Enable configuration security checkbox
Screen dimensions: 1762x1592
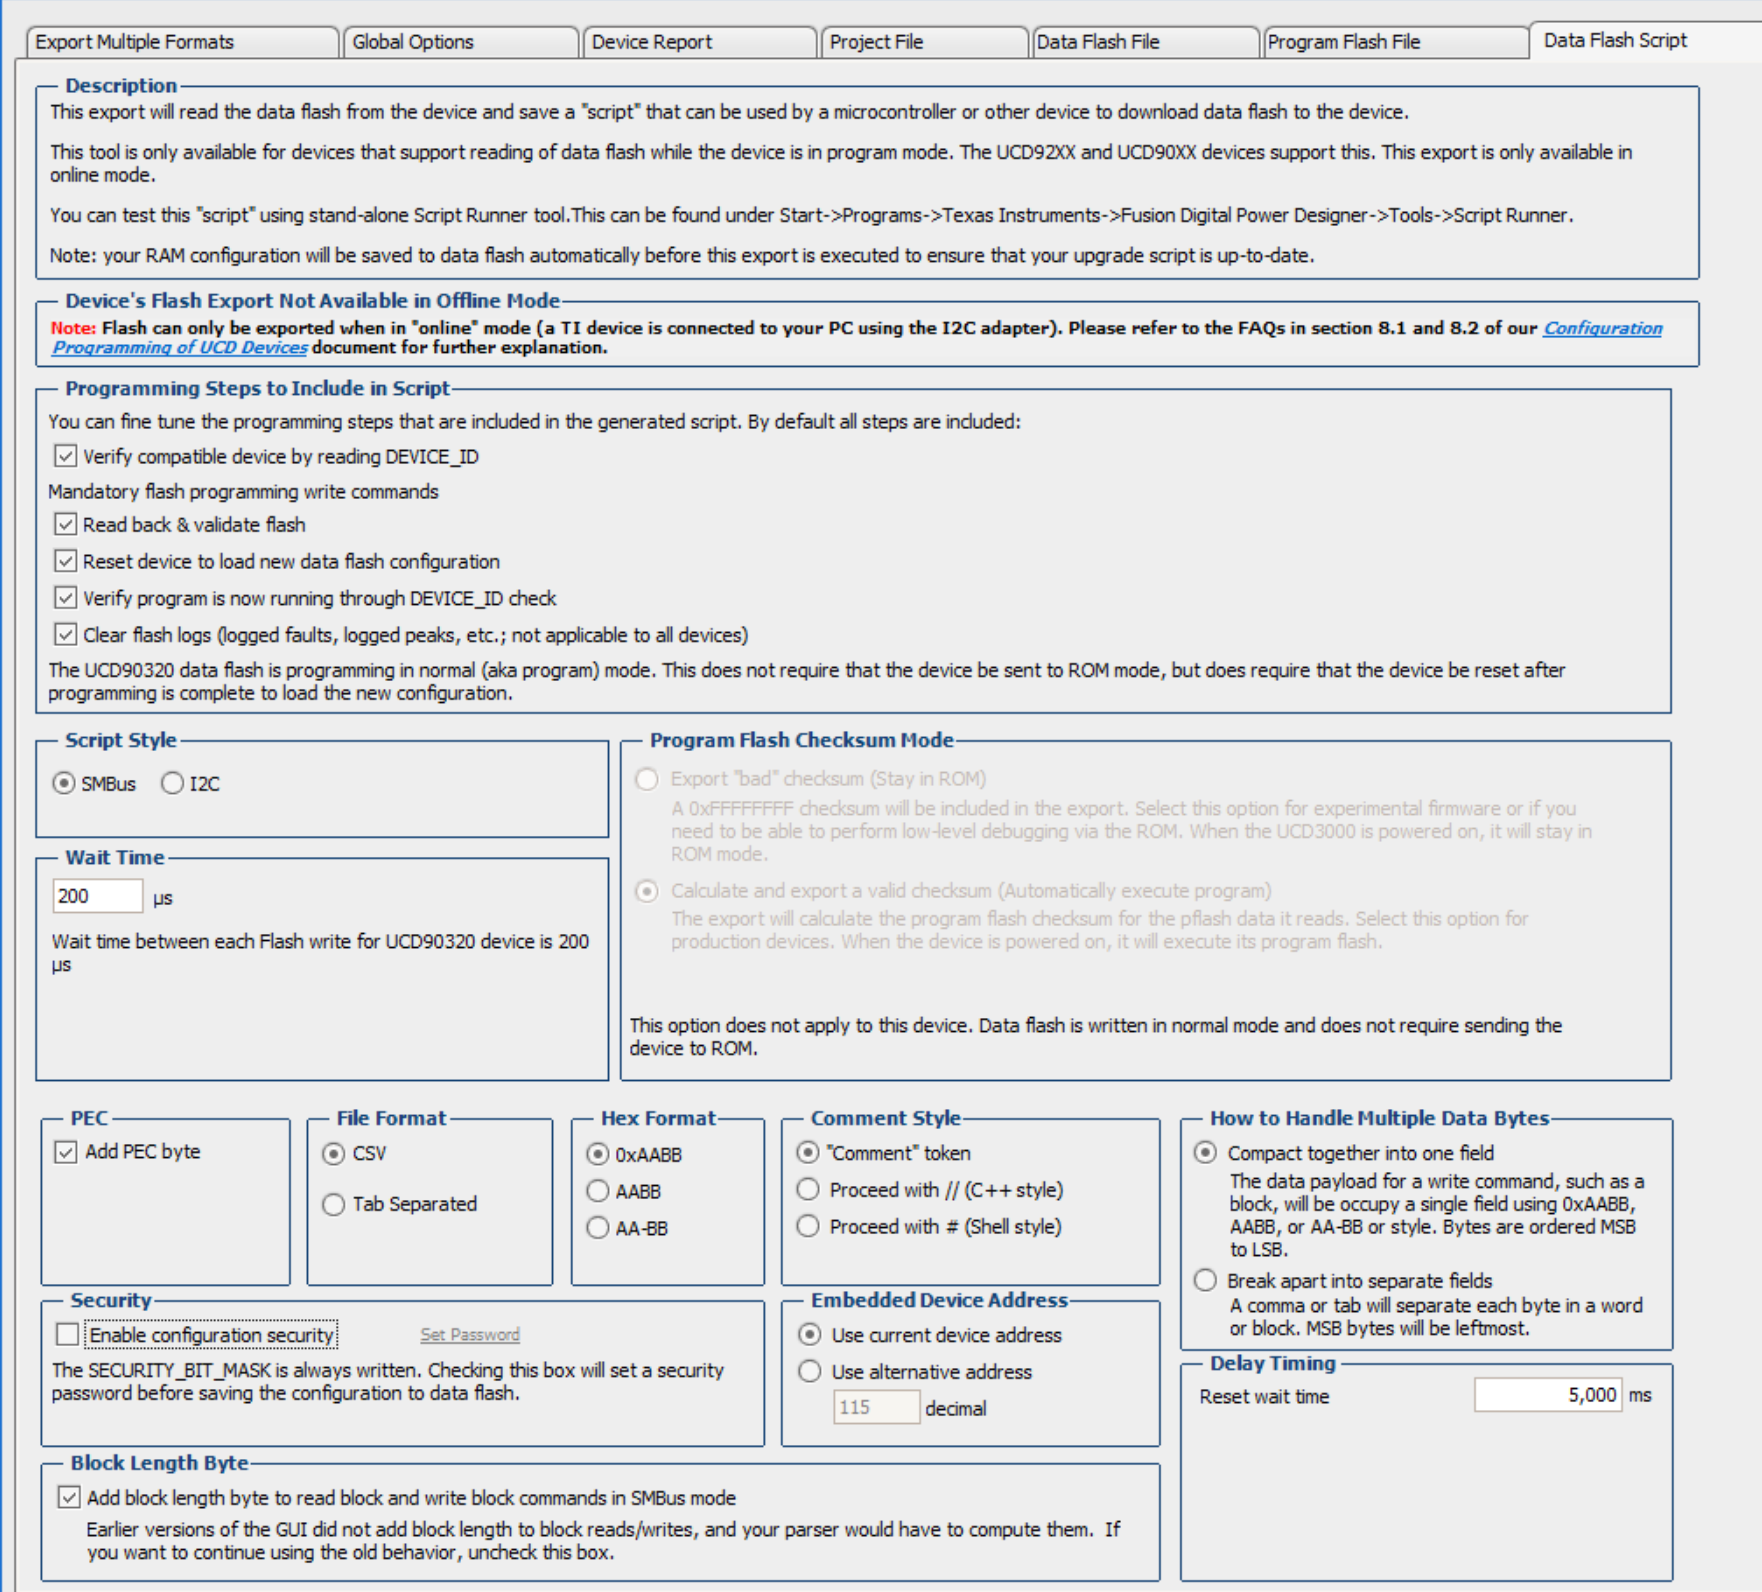point(68,1335)
